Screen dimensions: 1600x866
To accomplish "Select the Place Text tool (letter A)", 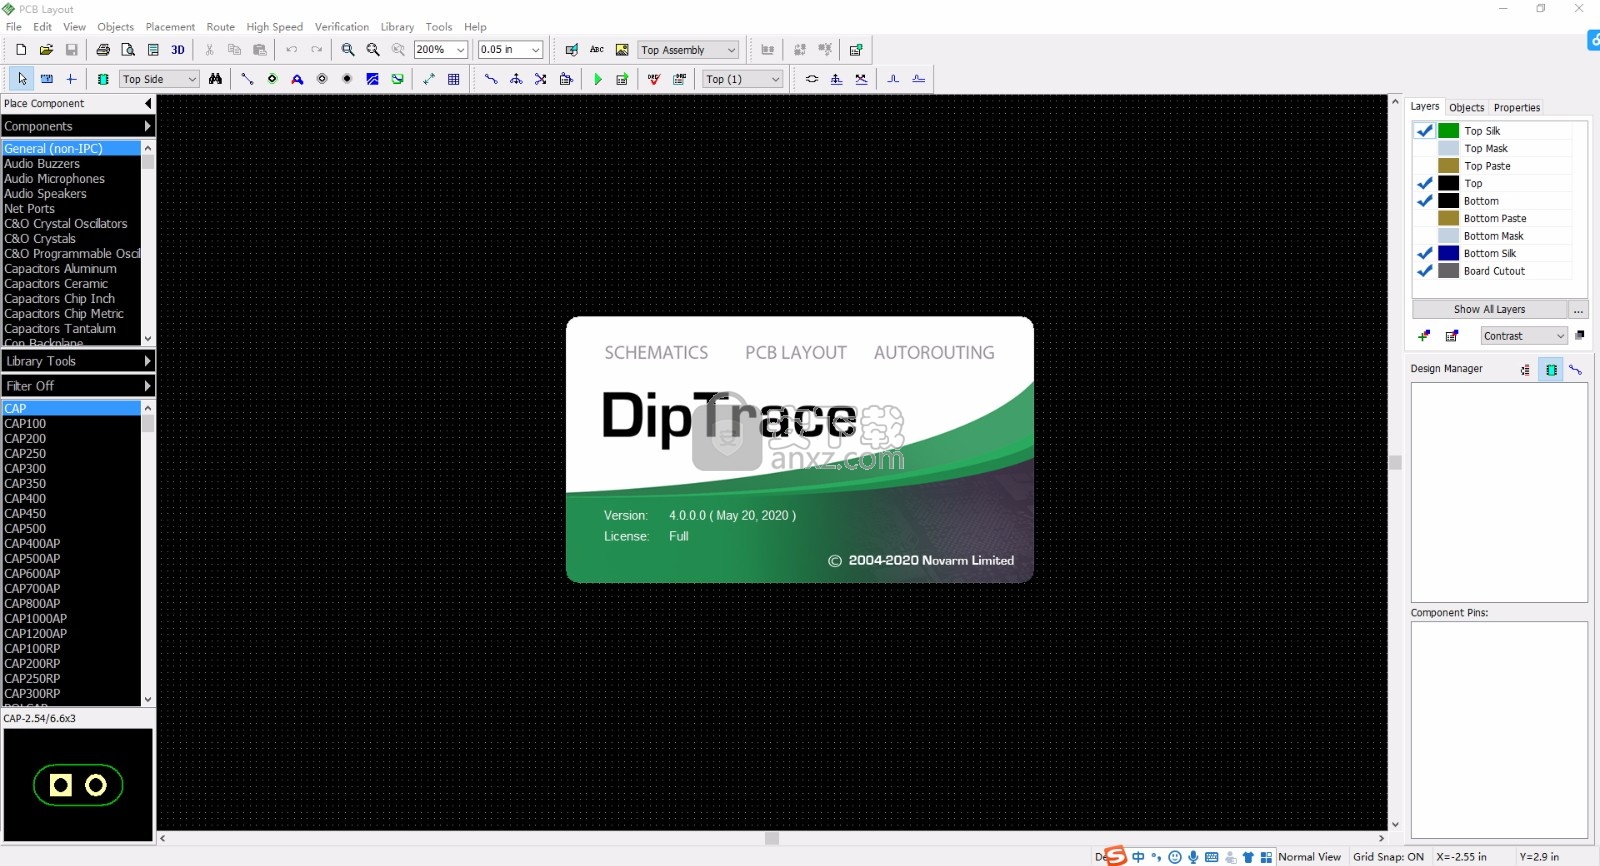I will (297, 79).
